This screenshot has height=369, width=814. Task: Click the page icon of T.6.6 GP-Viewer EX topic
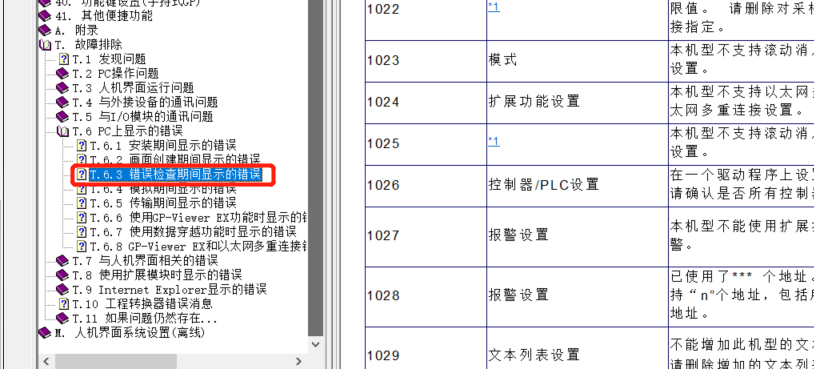click(82, 217)
